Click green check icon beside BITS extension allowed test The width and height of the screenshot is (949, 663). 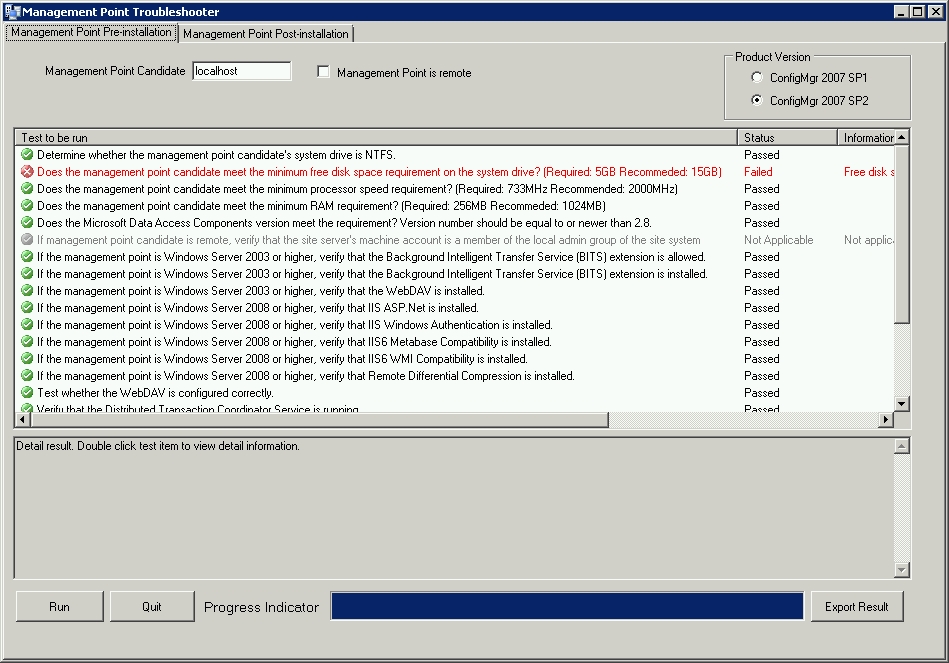(x=27, y=256)
